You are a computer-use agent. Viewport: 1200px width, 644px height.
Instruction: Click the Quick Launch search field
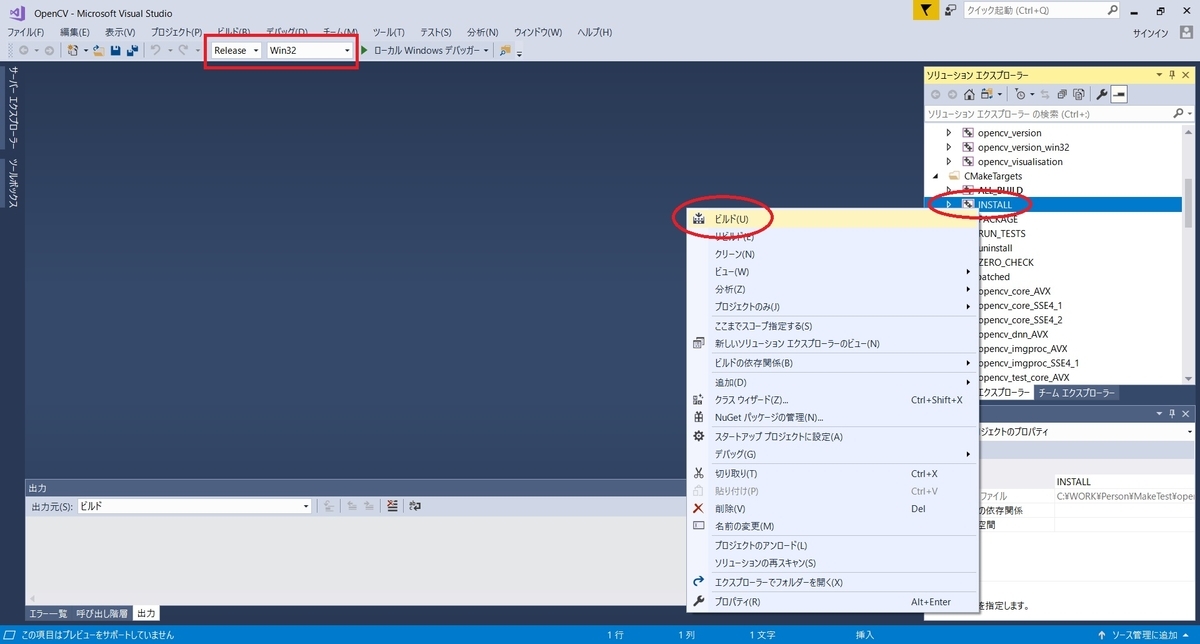(x=1035, y=10)
